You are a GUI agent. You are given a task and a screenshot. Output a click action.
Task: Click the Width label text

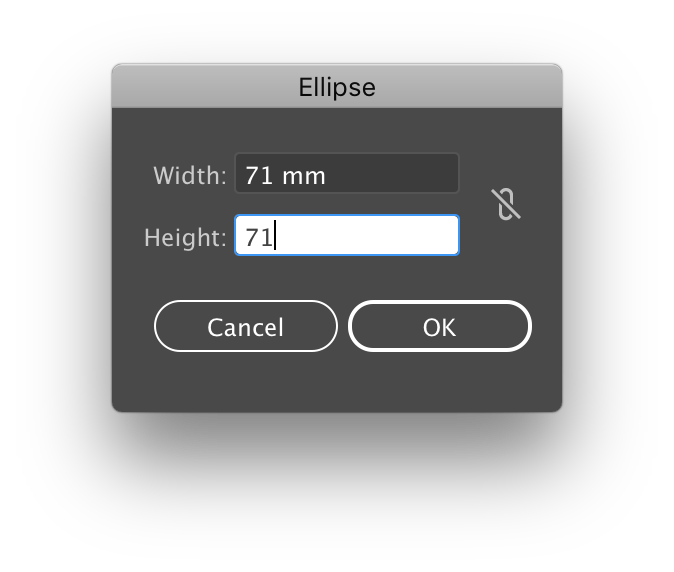(190, 175)
